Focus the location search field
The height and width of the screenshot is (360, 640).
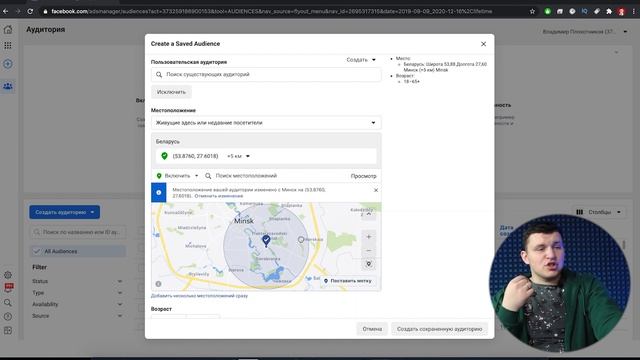[276, 176]
